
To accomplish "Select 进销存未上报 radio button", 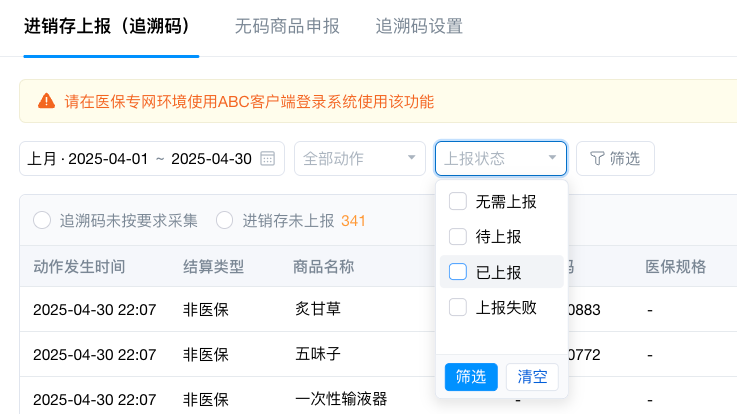I will [x=225, y=220].
